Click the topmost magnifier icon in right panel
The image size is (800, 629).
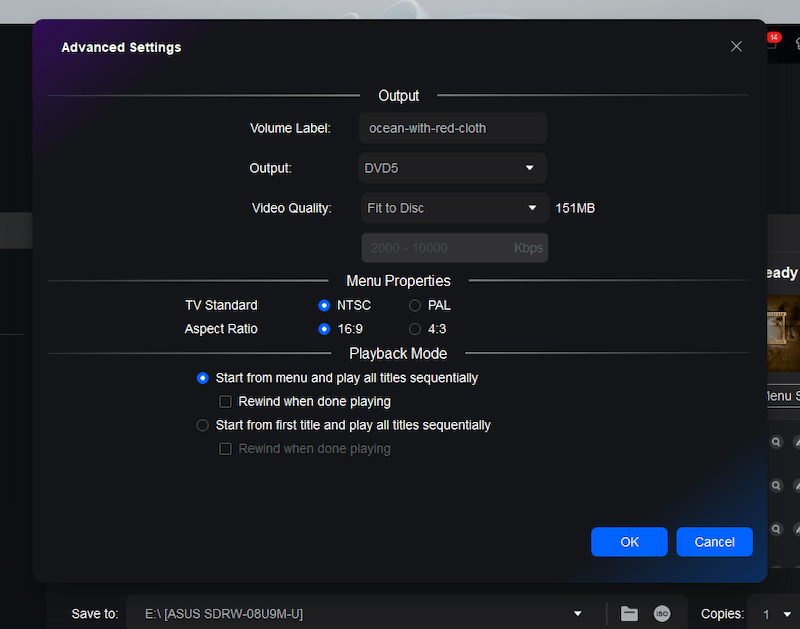pyautogui.click(x=776, y=442)
